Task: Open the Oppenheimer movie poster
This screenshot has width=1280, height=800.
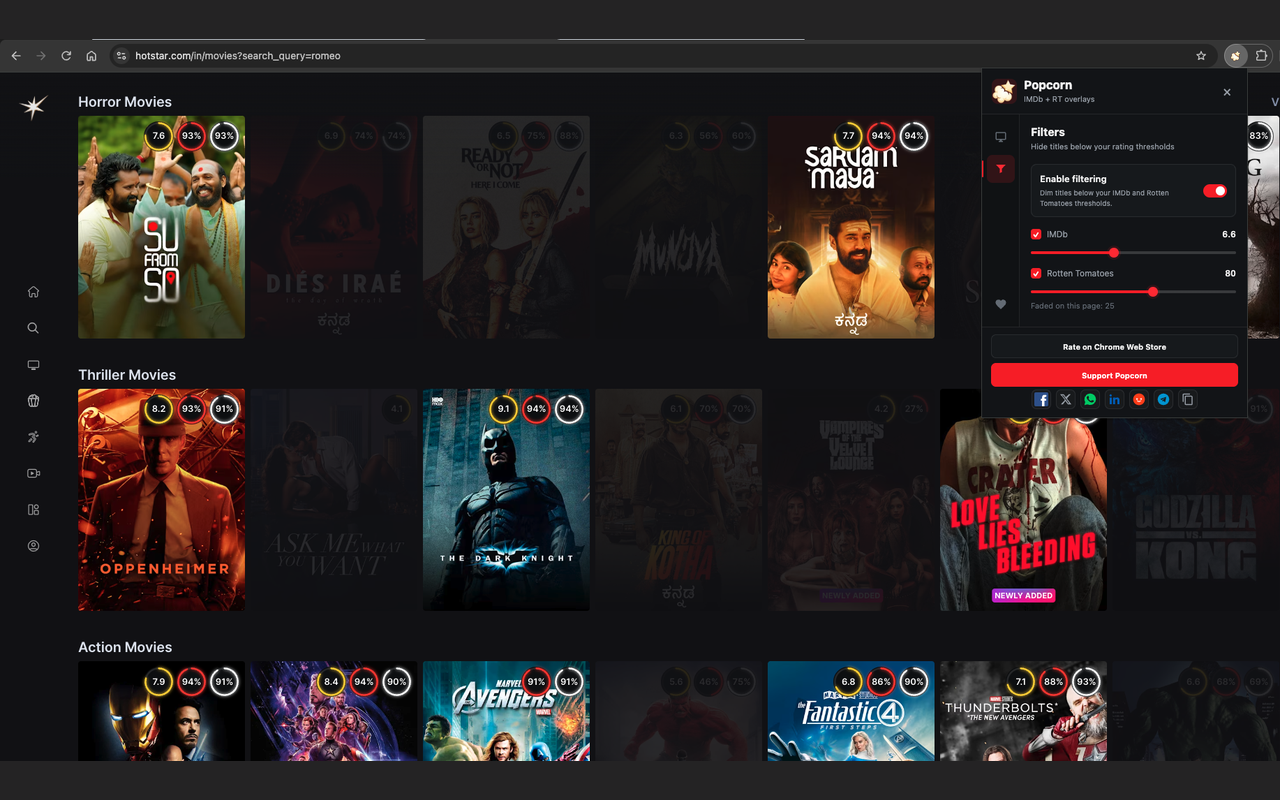Action: 161,500
